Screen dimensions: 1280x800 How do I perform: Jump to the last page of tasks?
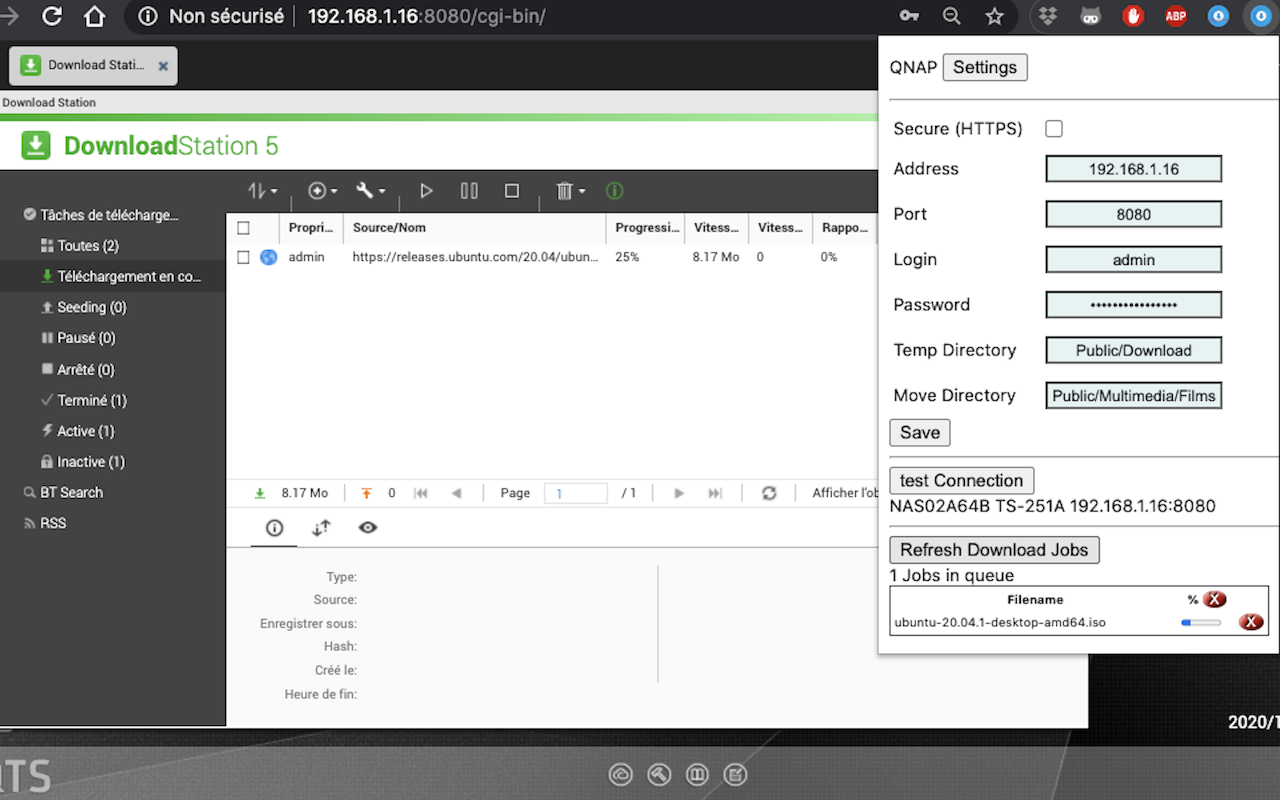pos(714,492)
